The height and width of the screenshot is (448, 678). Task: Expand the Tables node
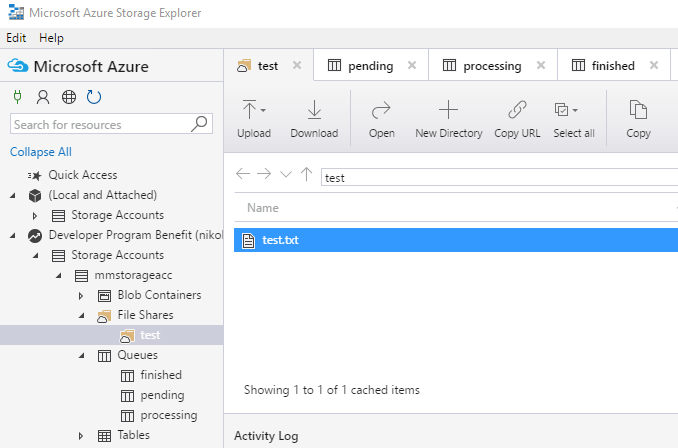point(81,435)
